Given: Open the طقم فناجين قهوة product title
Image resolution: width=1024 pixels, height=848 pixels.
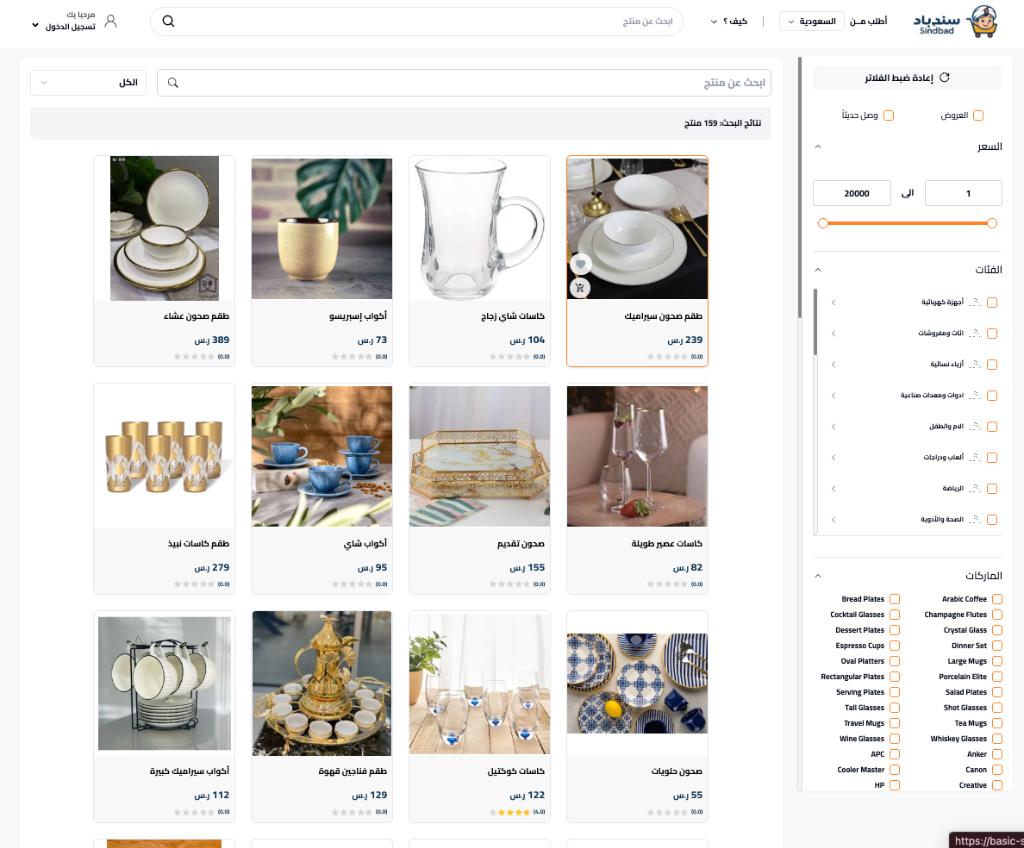Looking at the screenshot, I should (353, 771).
